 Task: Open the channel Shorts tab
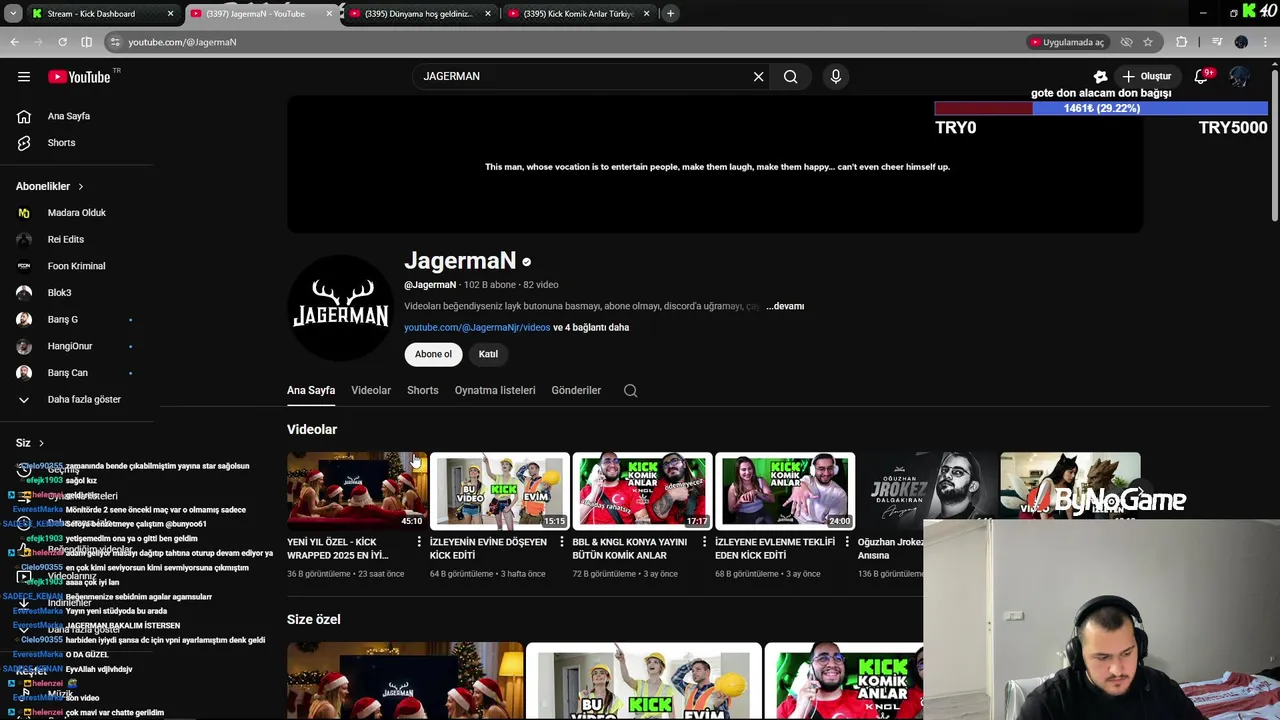[423, 391]
